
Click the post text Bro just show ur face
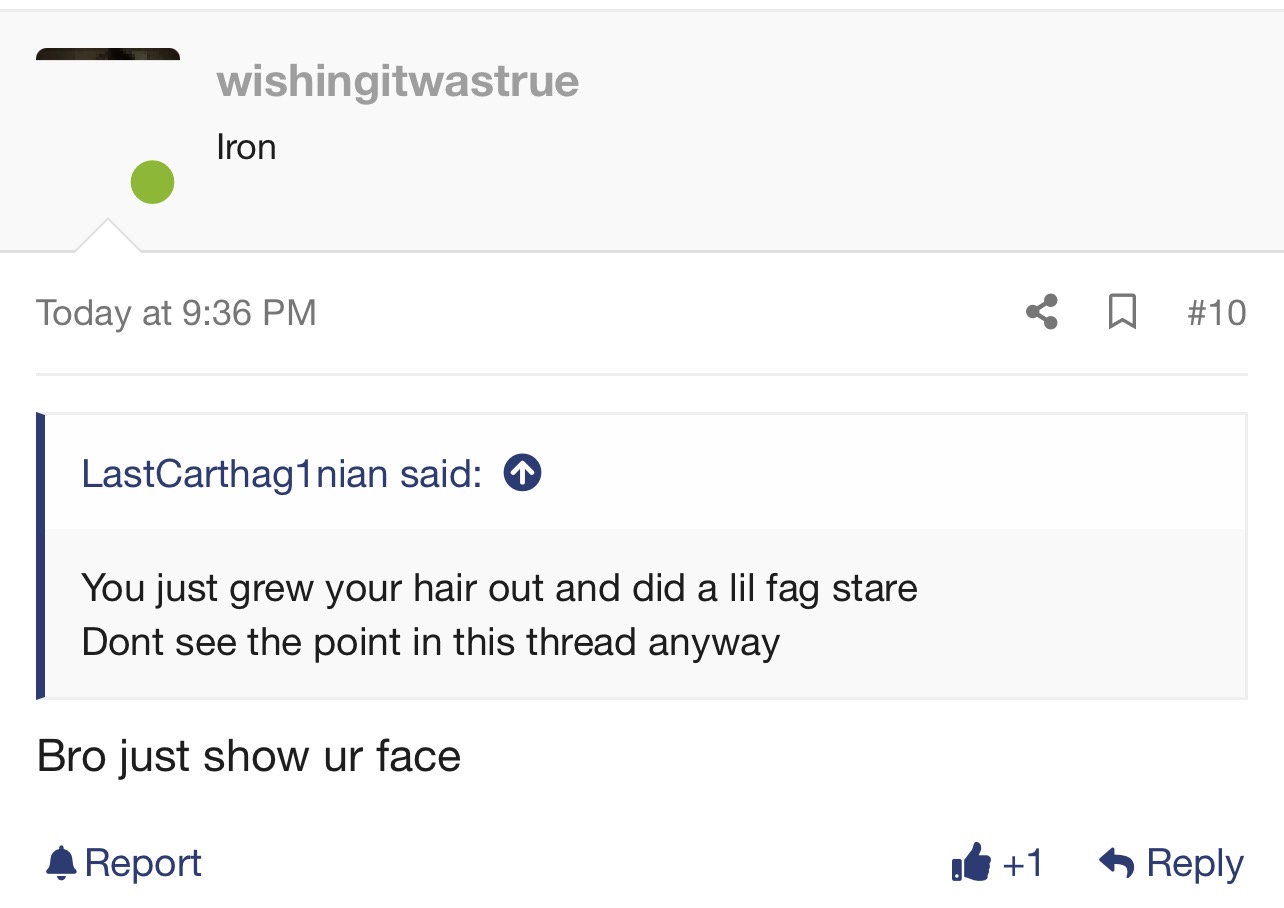pos(249,756)
